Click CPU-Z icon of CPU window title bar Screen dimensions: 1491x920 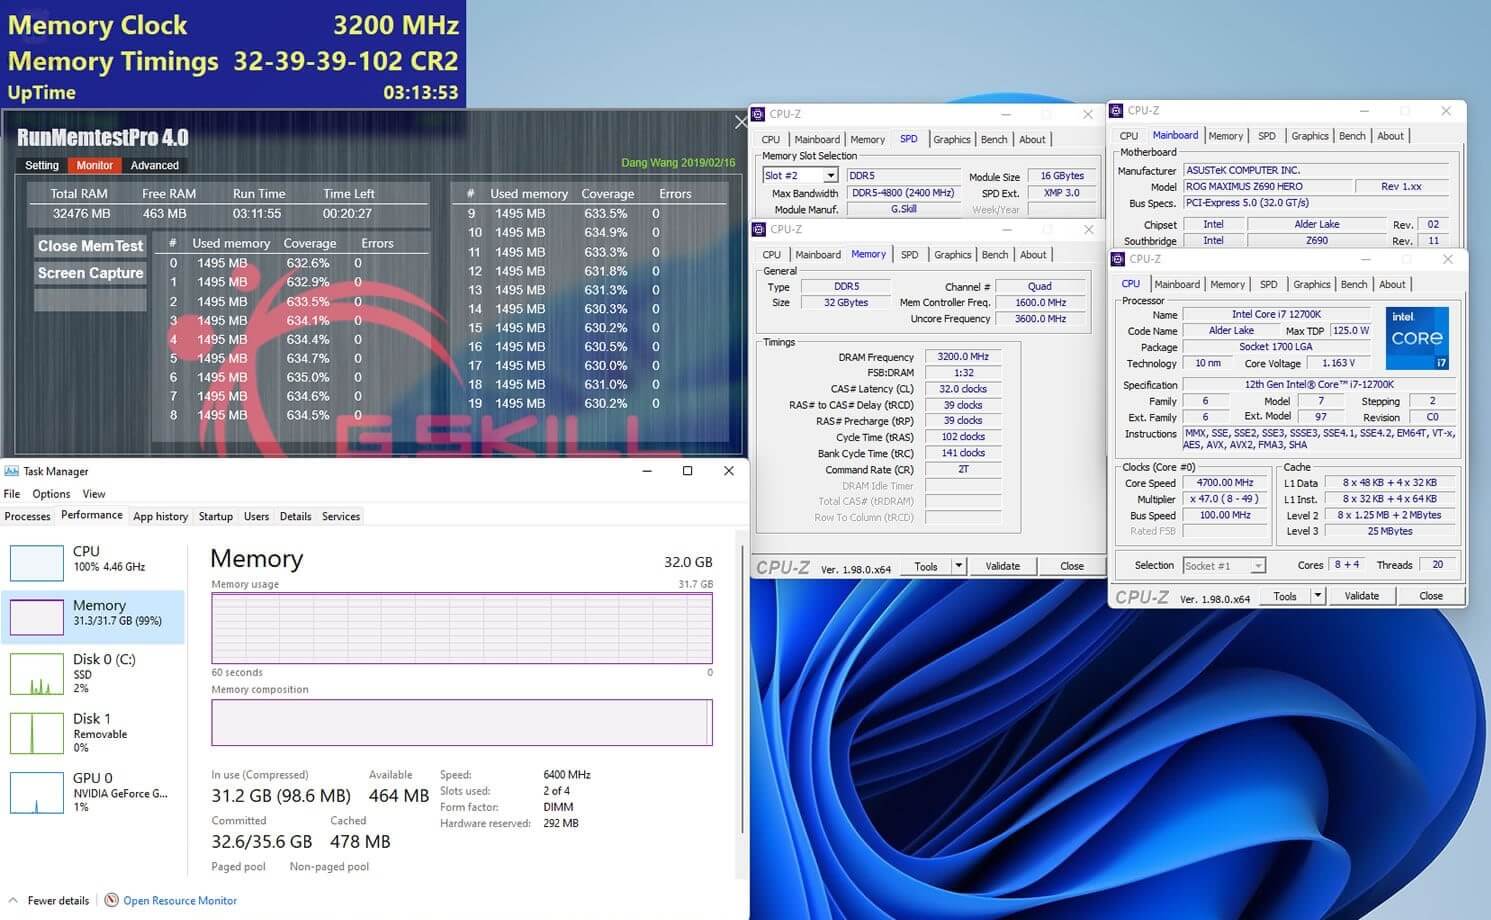tap(1120, 259)
